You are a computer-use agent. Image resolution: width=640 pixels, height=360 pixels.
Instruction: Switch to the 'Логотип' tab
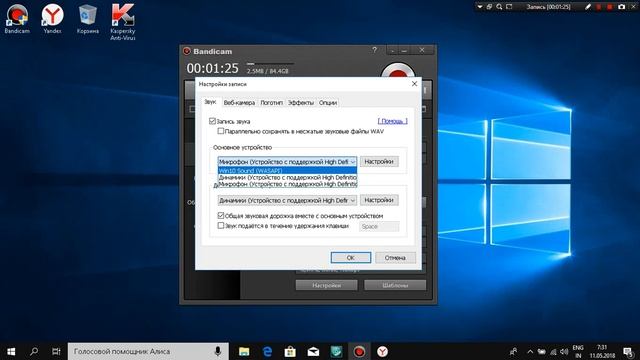[271, 103]
